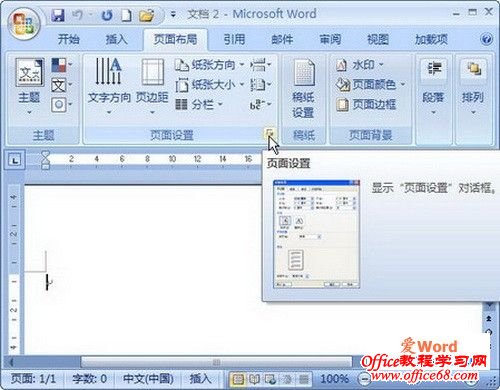Click word count 字数: 0
The height and width of the screenshot is (390, 500).
click(x=89, y=379)
